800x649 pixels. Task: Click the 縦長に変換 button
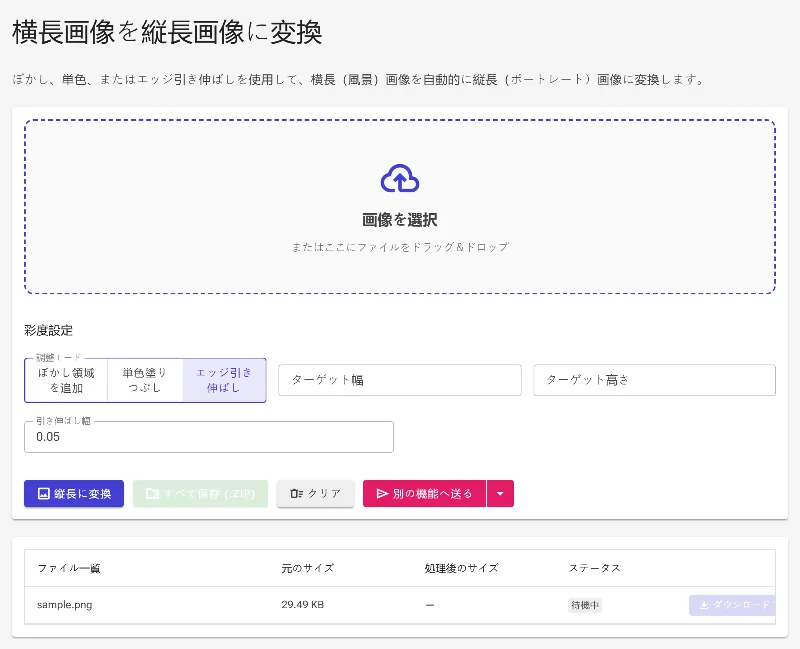click(74, 493)
